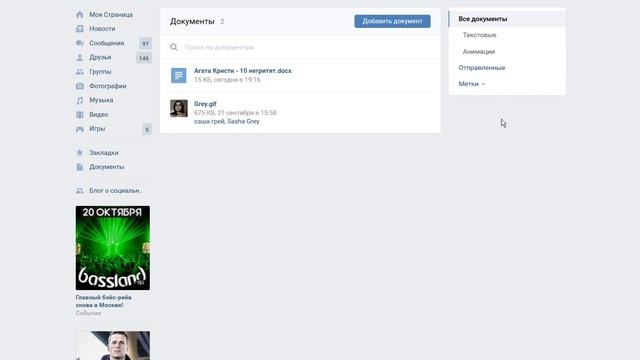Select the Отправленные filter tab
Screen dimensions: 640x360
click(x=482, y=68)
